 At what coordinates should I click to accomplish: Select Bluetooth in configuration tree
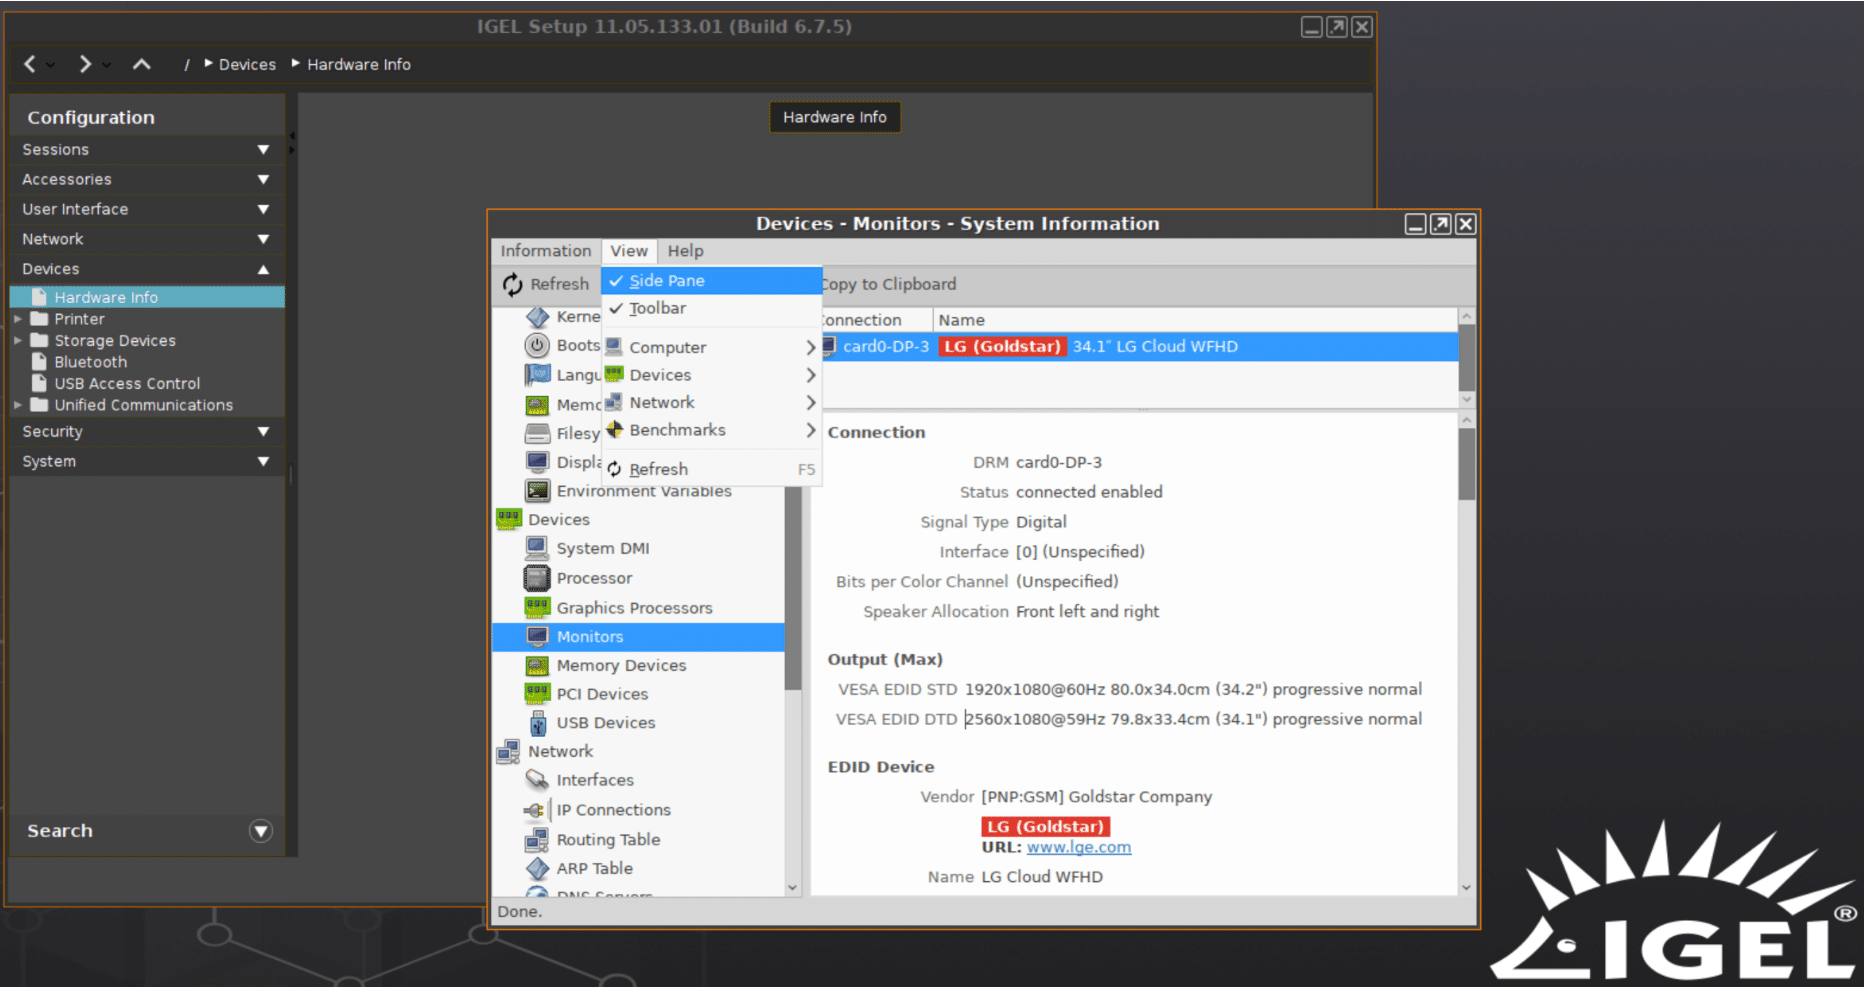click(x=91, y=362)
